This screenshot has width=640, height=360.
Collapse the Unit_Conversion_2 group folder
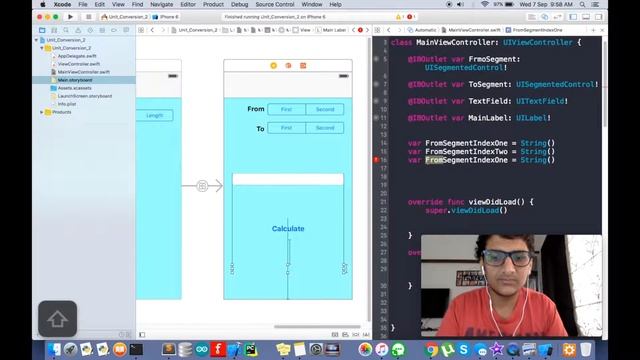click(42, 48)
